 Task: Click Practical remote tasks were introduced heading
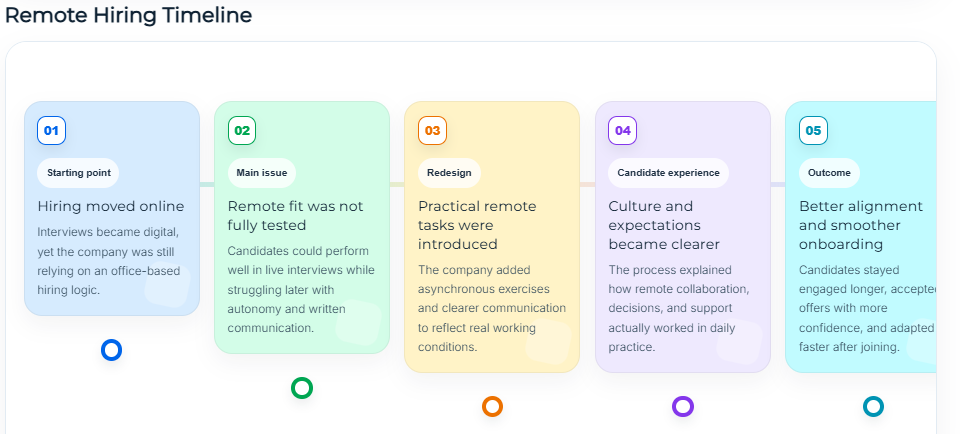point(477,225)
